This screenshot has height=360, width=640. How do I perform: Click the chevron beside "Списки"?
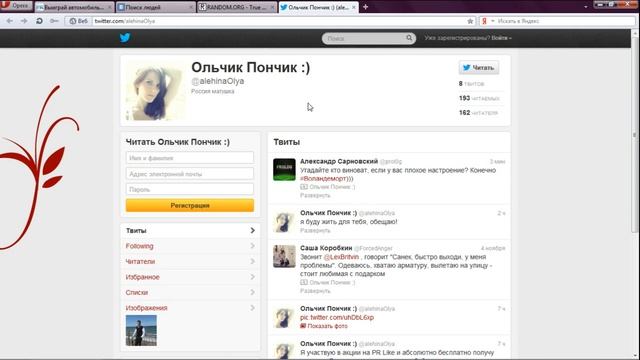(x=252, y=293)
